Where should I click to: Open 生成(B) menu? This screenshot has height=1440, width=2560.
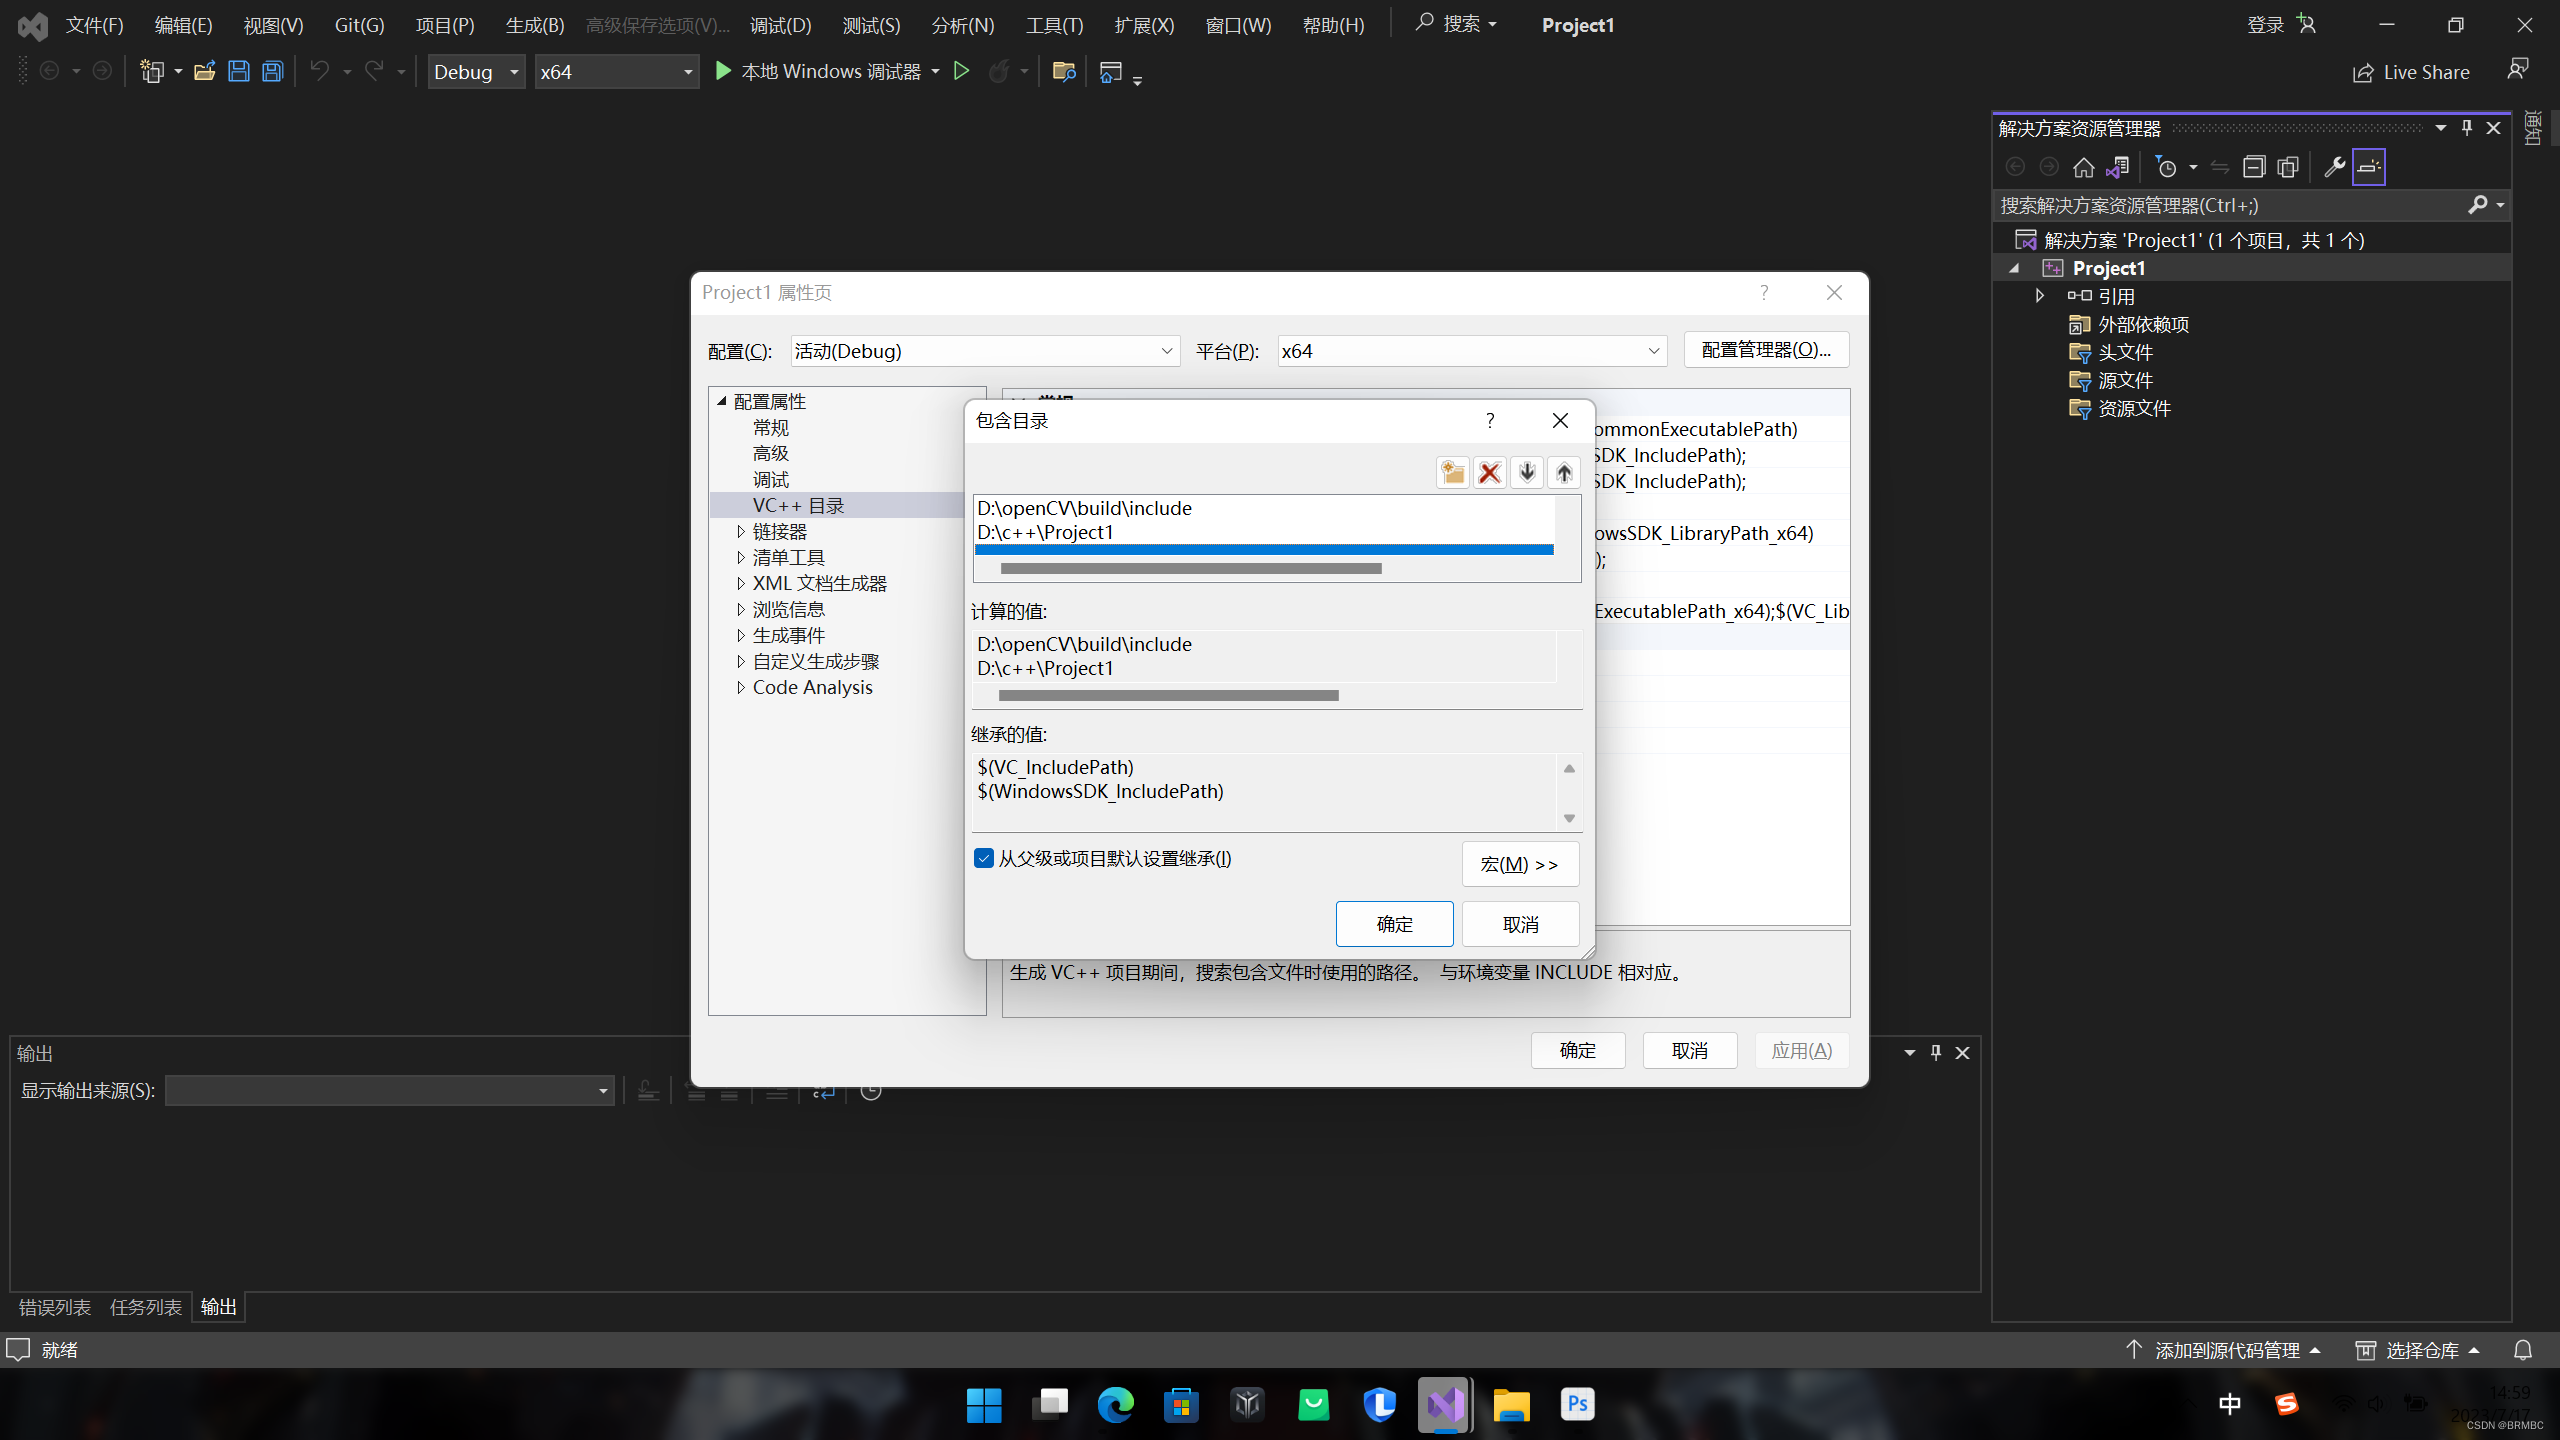535,25
